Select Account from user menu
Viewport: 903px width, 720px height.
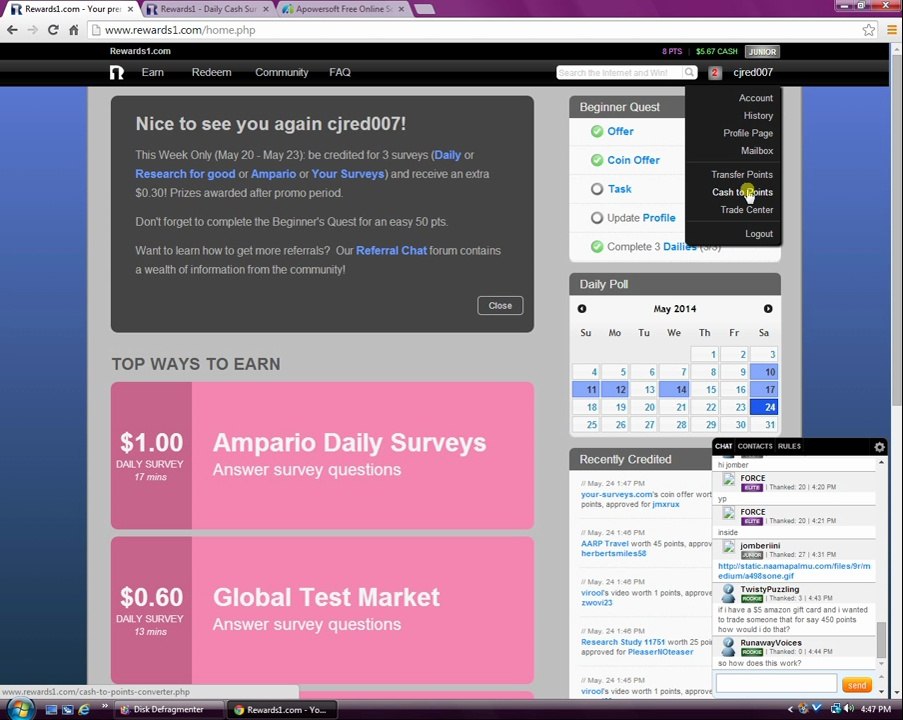coord(756,98)
